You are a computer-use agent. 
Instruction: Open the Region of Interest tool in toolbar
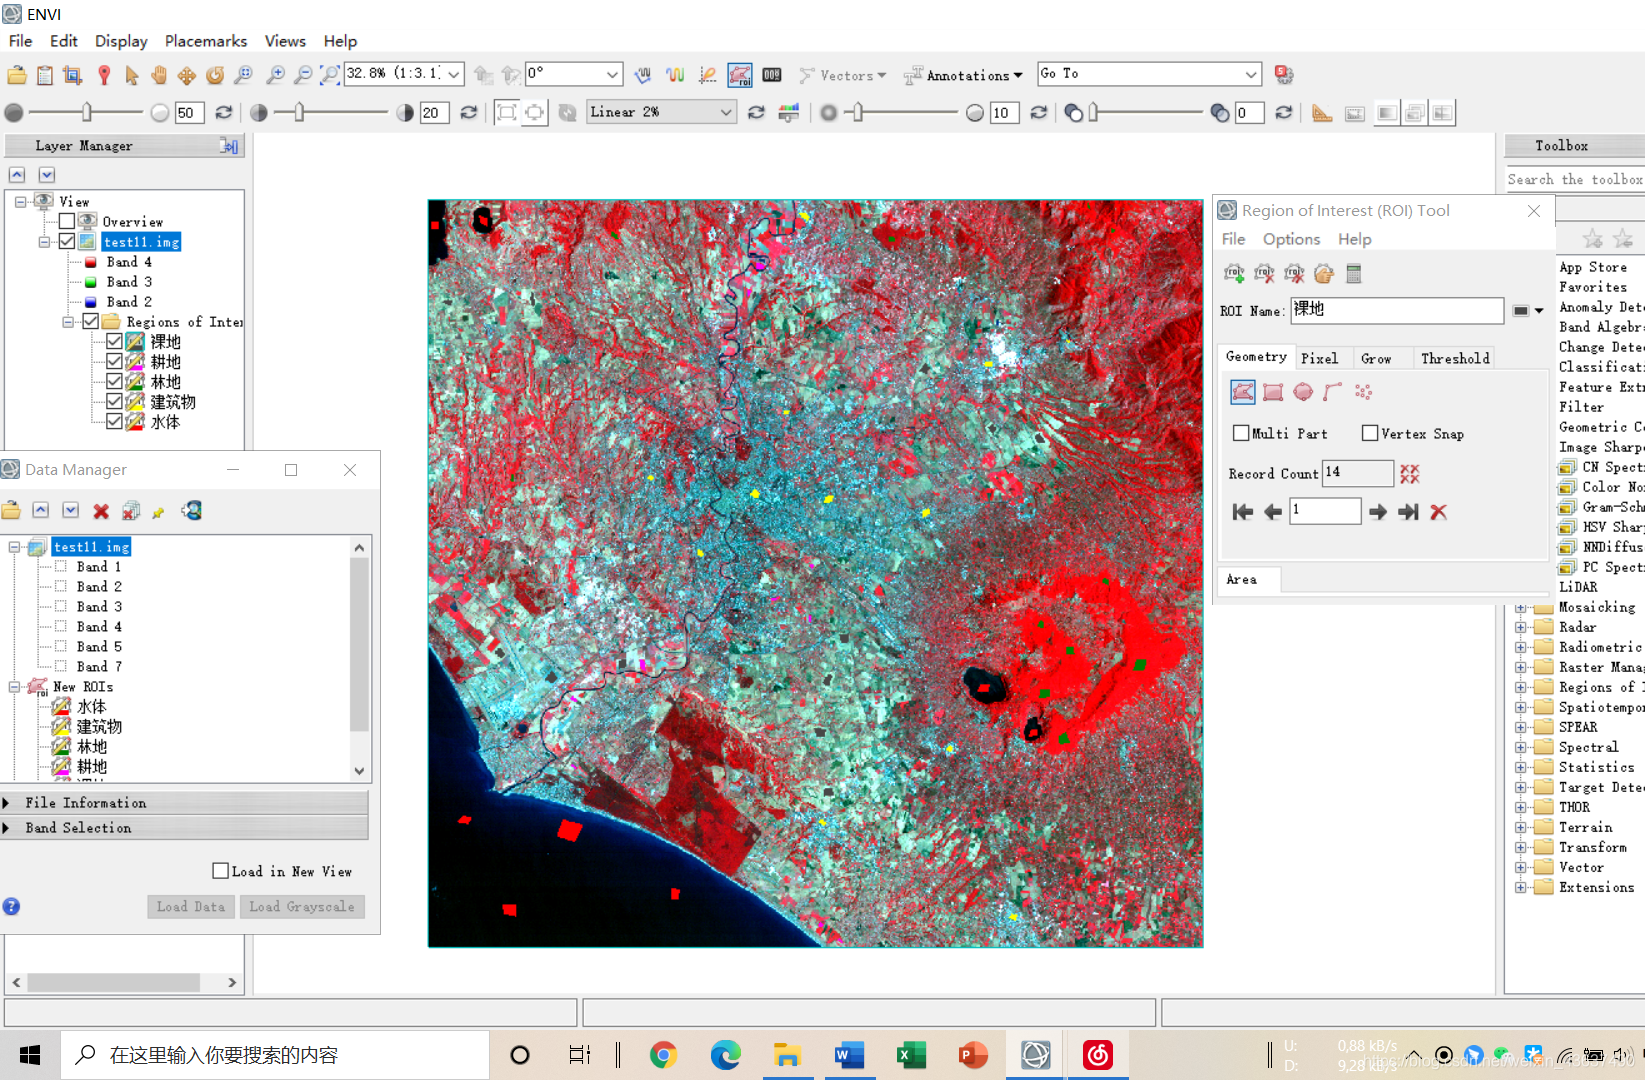point(740,75)
